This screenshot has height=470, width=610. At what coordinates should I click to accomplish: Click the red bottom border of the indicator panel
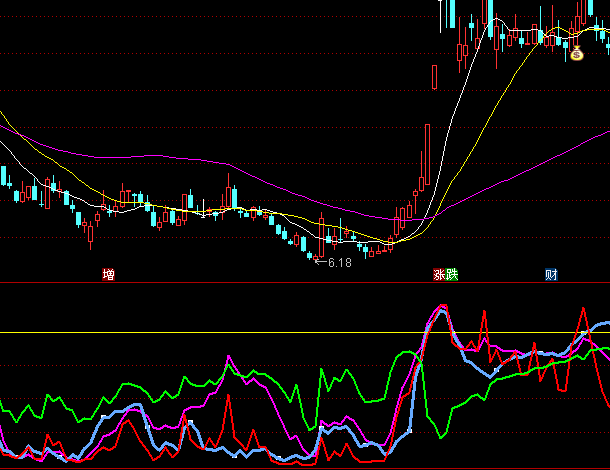click(x=300, y=467)
